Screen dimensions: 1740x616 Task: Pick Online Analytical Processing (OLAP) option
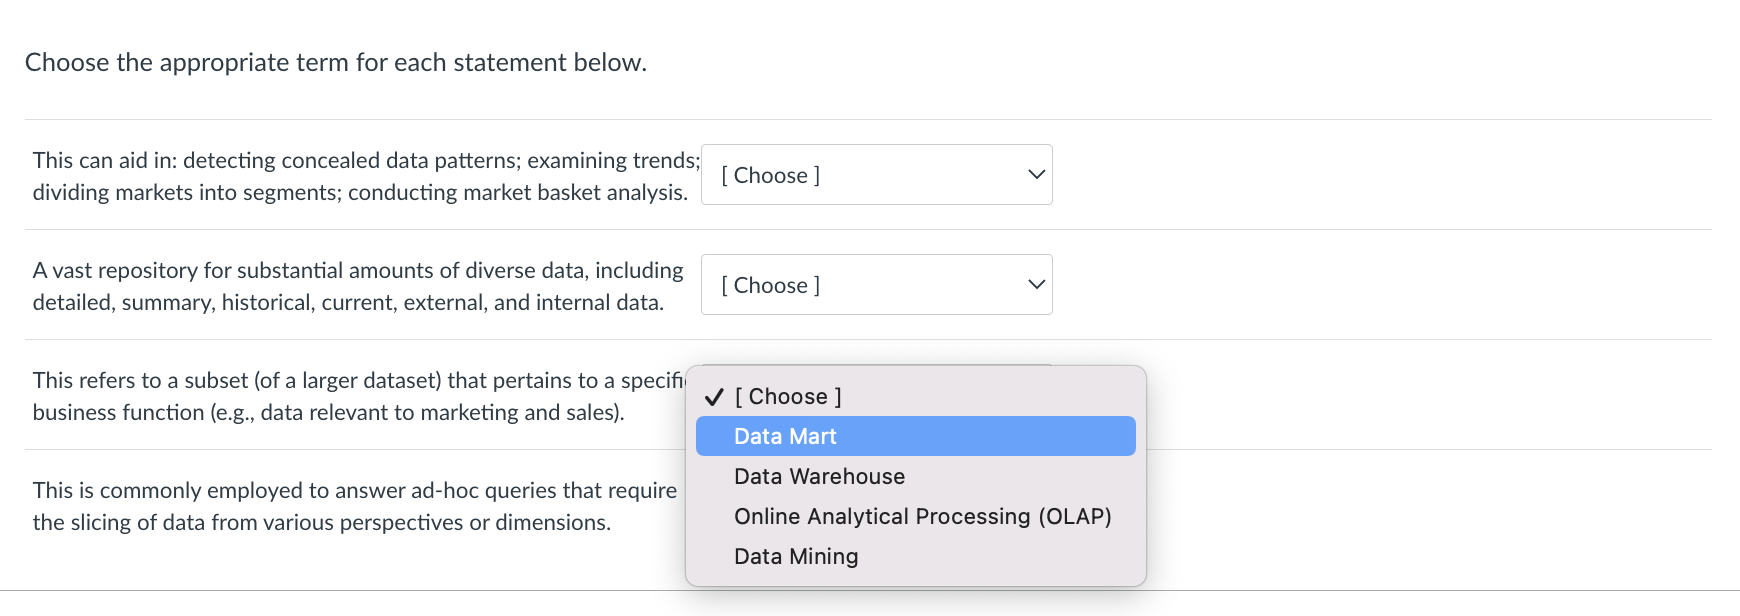922,516
